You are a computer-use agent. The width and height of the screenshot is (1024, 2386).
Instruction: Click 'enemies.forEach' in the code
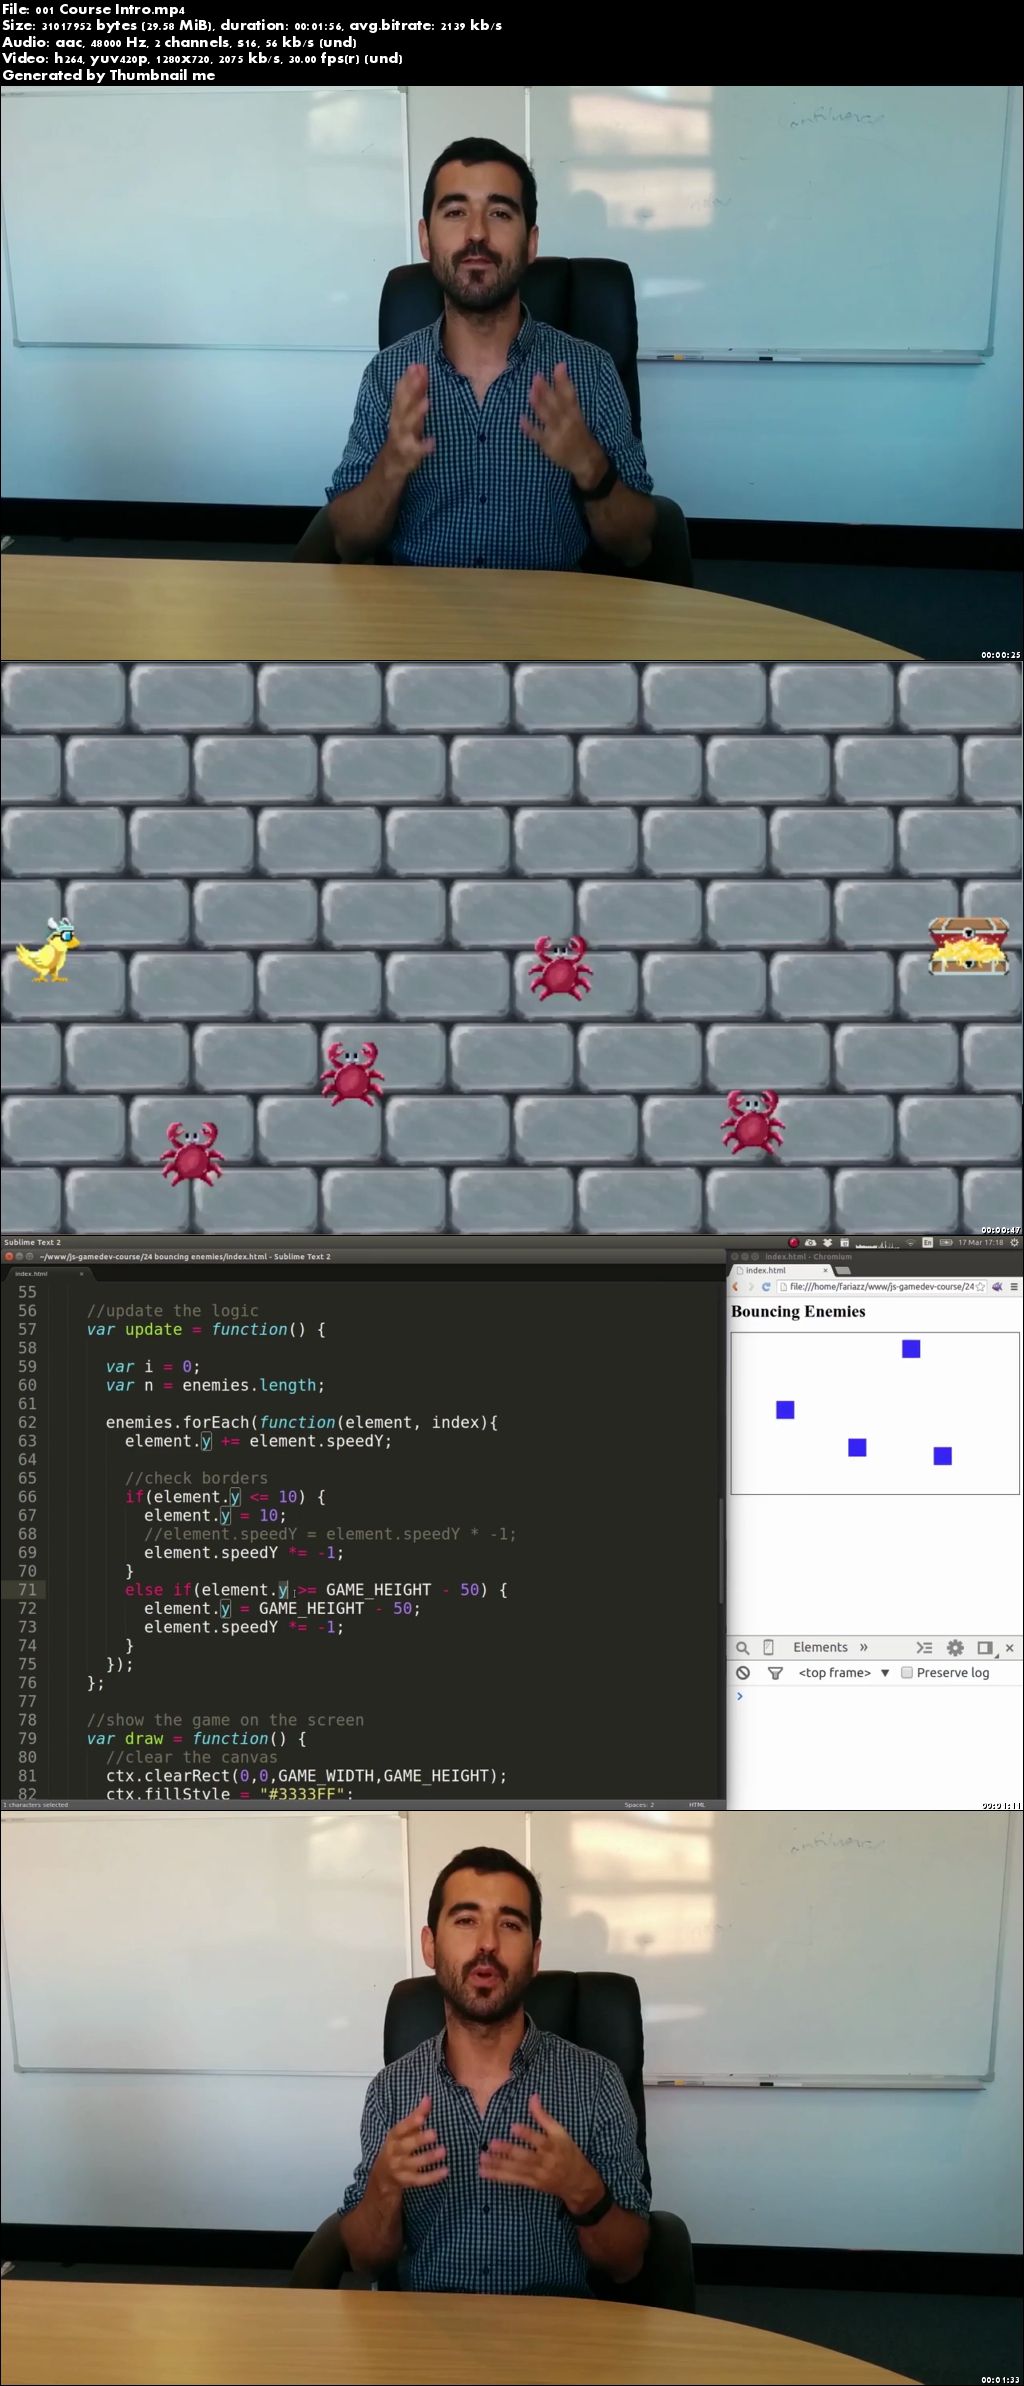(x=178, y=1422)
